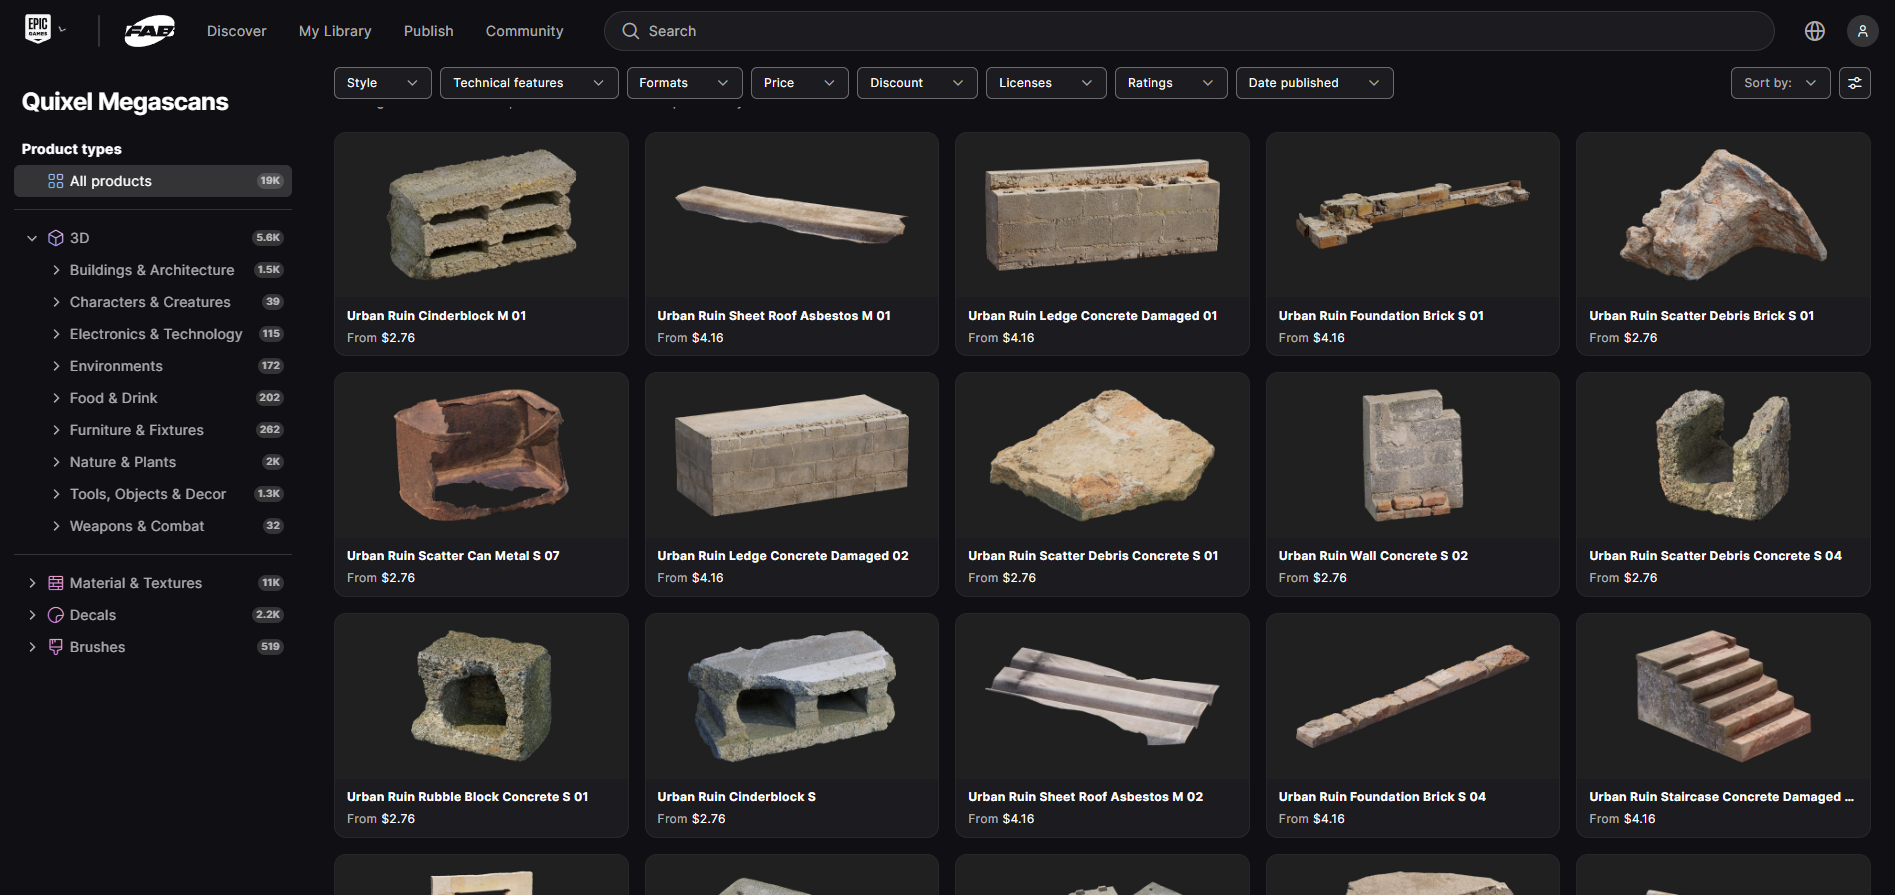Open the Publish nav tab
Image resolution: width=1895 pixels, height=895 pixels.
[429, 31]
